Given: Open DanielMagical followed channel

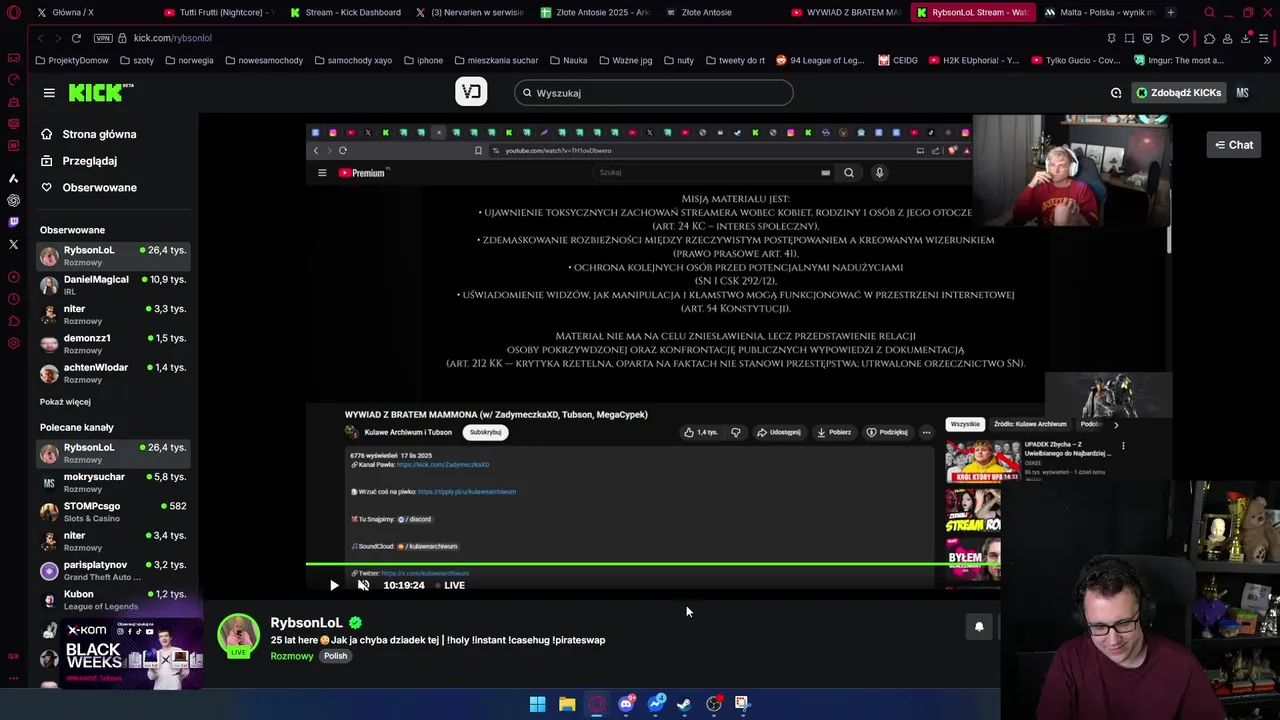Looking at the screenshot, I should pos(113,285).
